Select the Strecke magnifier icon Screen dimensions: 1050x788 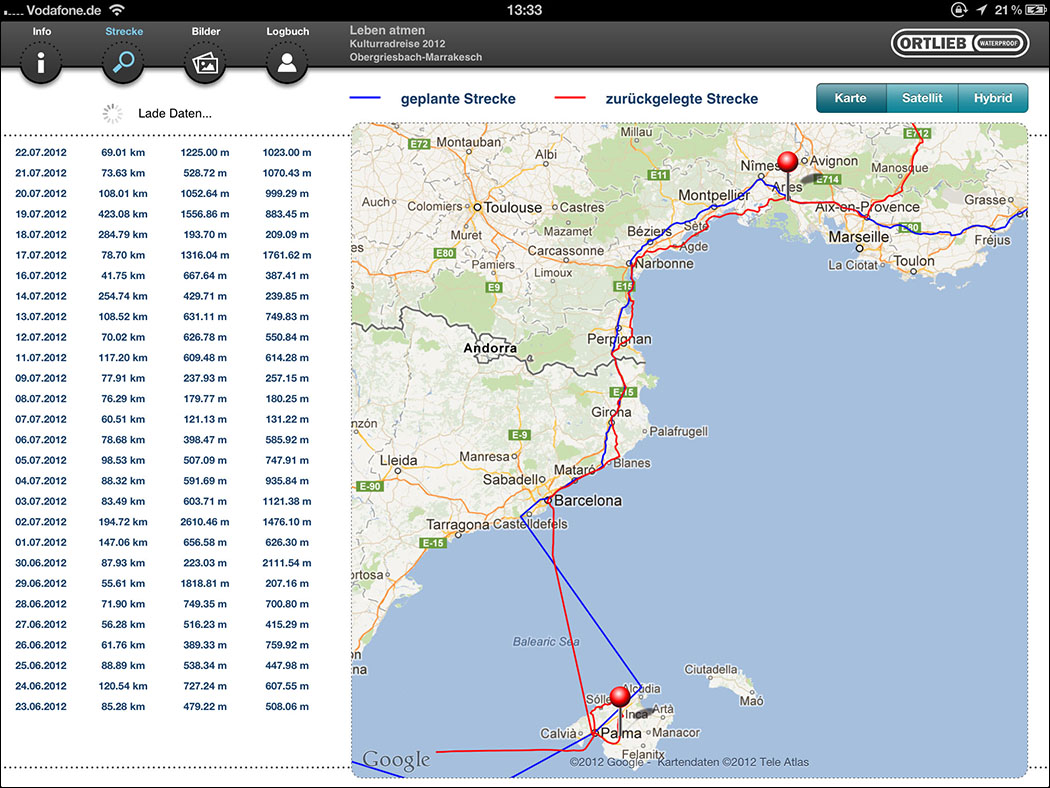(x=124, y=64)
